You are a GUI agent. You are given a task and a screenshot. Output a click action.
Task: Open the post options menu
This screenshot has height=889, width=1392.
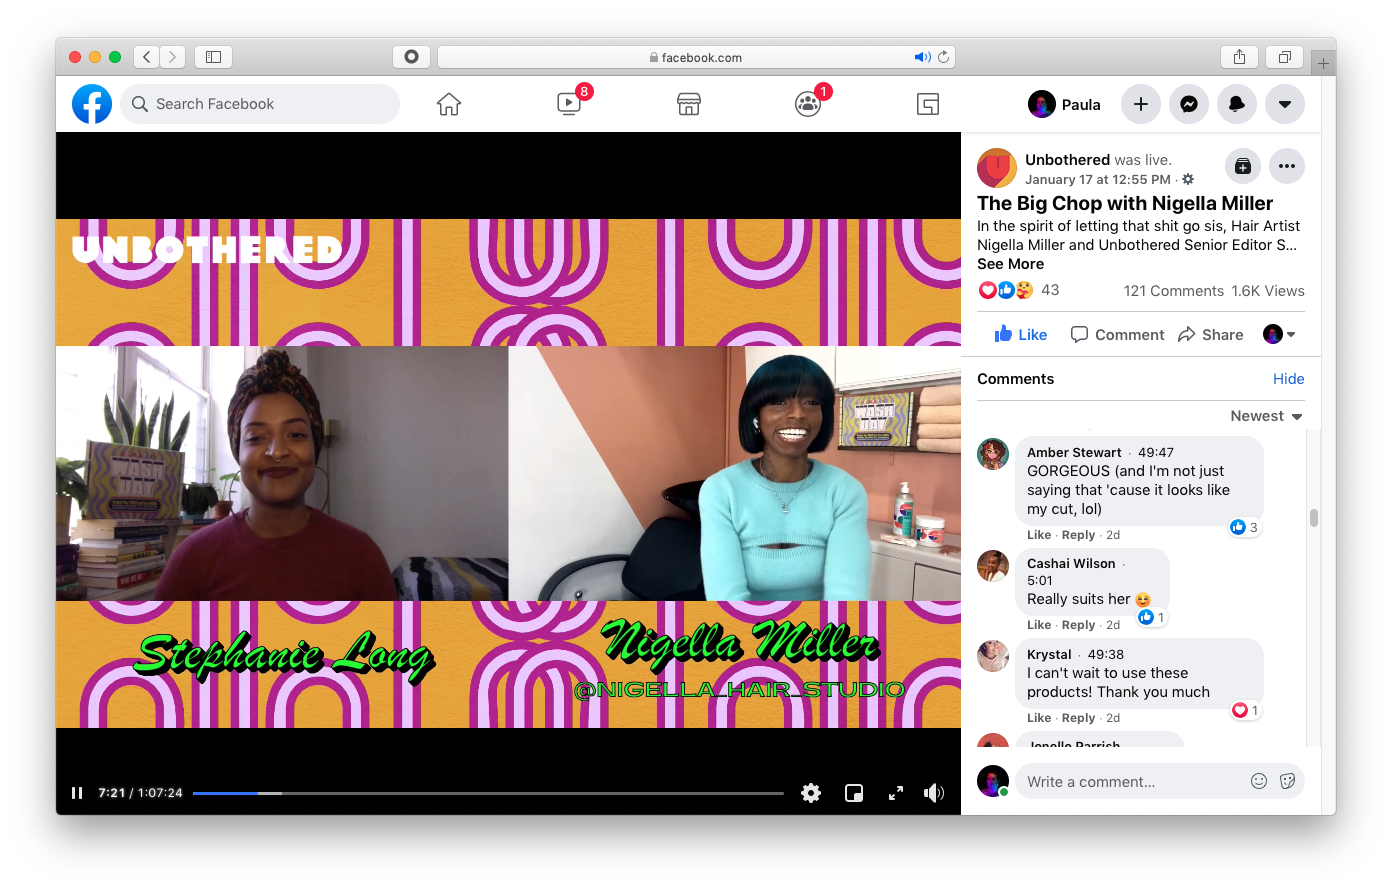pos(1287,166)
